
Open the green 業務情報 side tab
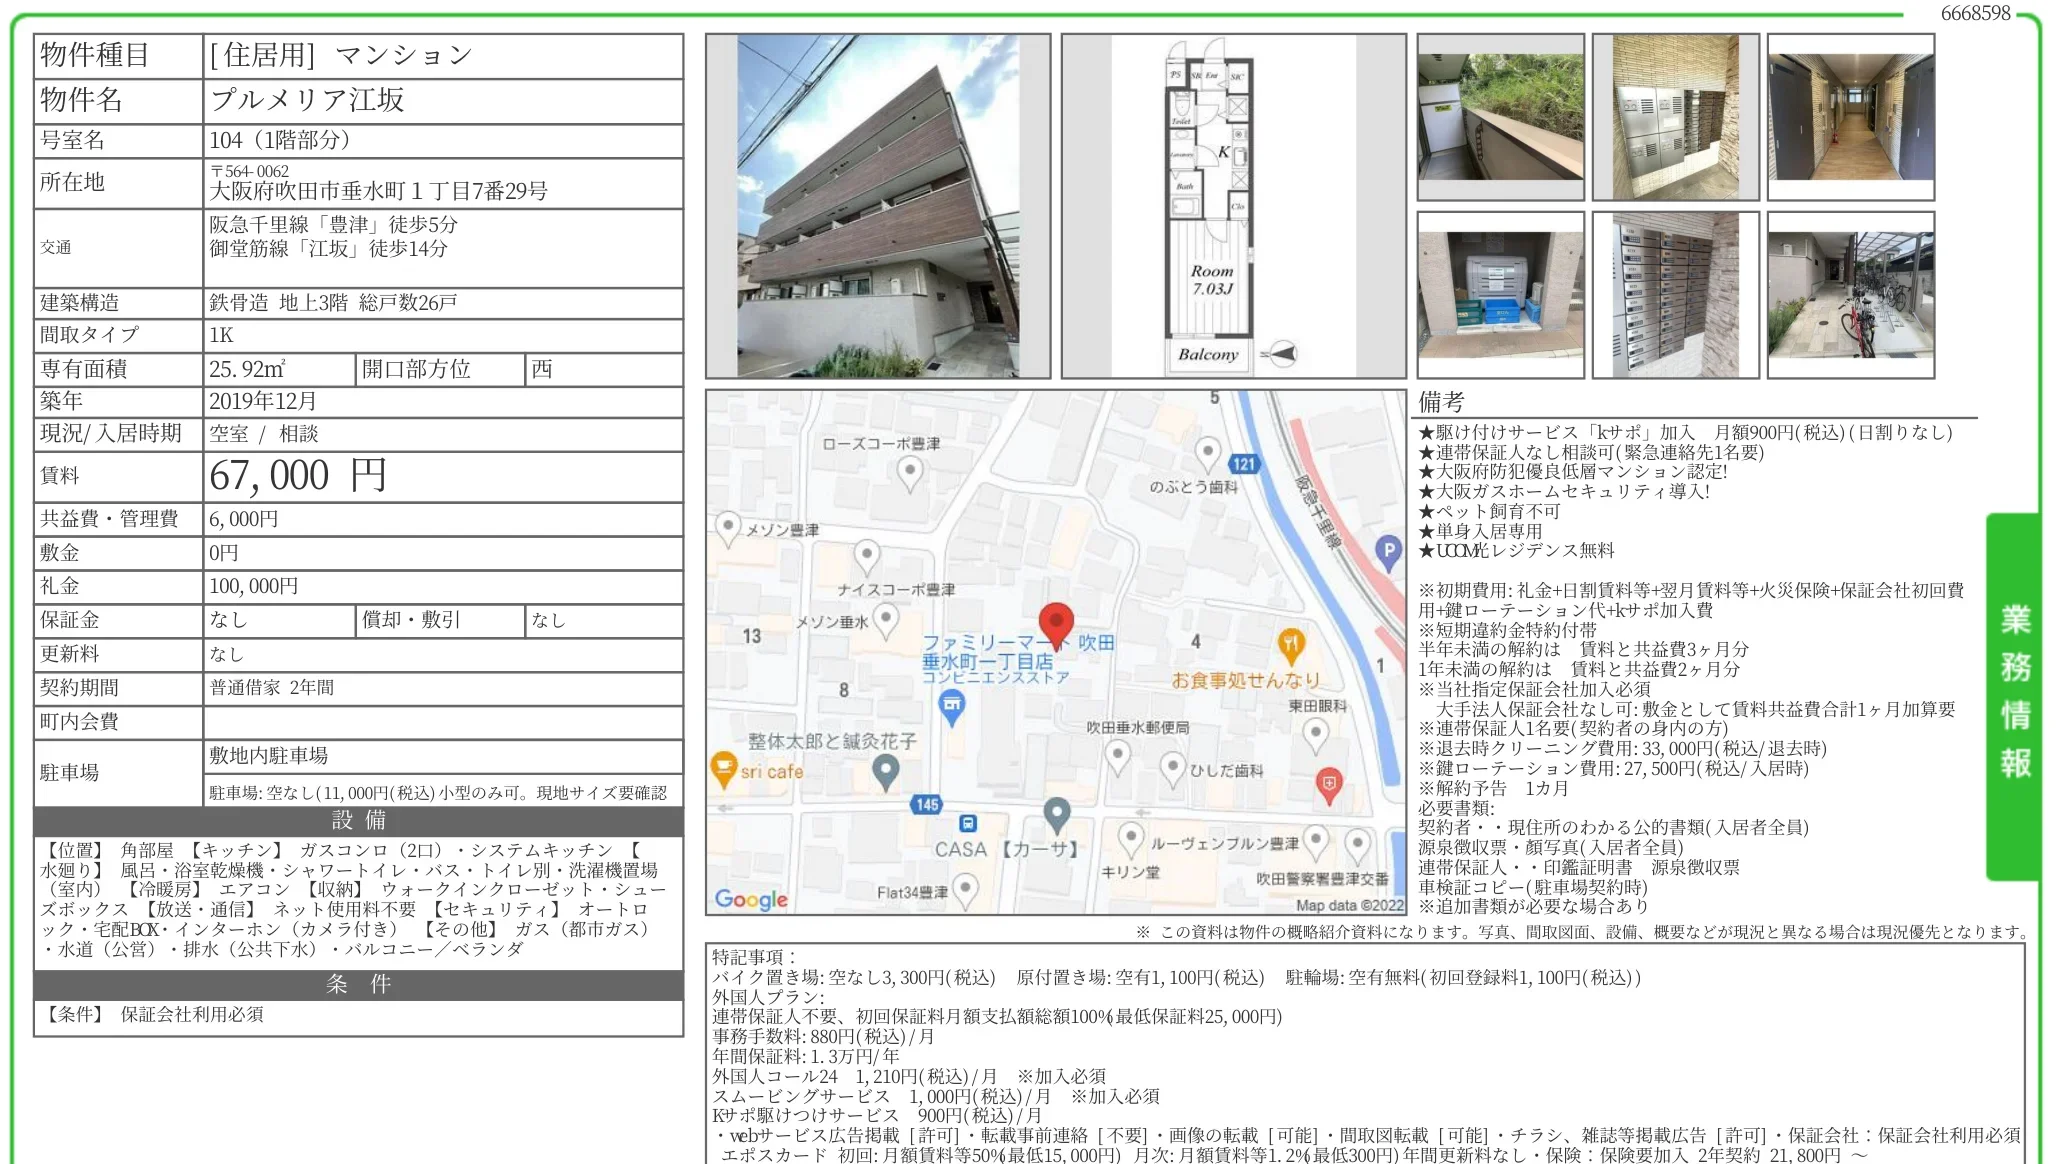pyautogui.click(x=2014, y=695)
